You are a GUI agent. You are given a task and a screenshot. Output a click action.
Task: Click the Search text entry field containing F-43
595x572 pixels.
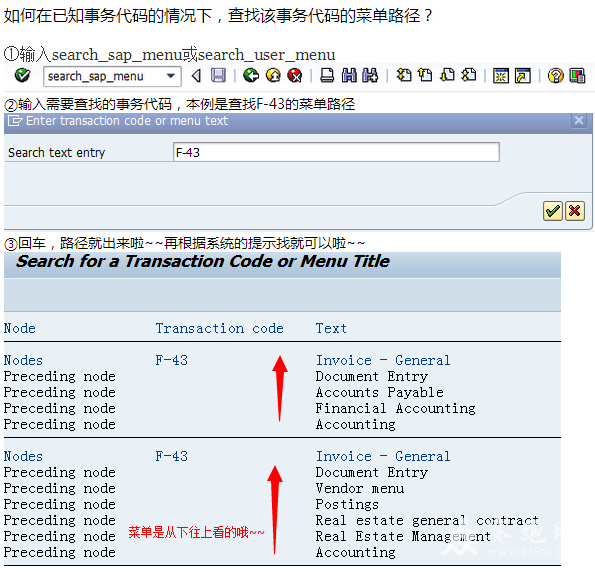point(336,152)
